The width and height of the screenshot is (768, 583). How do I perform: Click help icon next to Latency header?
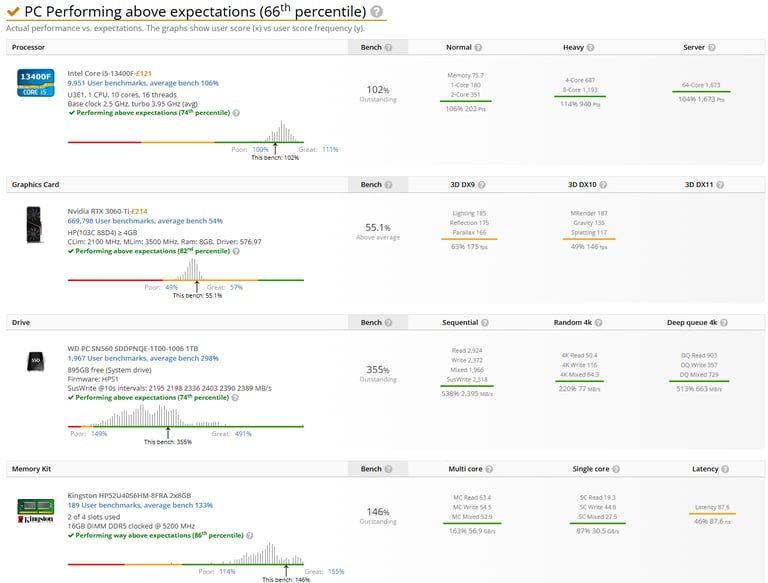click(725, 469)
